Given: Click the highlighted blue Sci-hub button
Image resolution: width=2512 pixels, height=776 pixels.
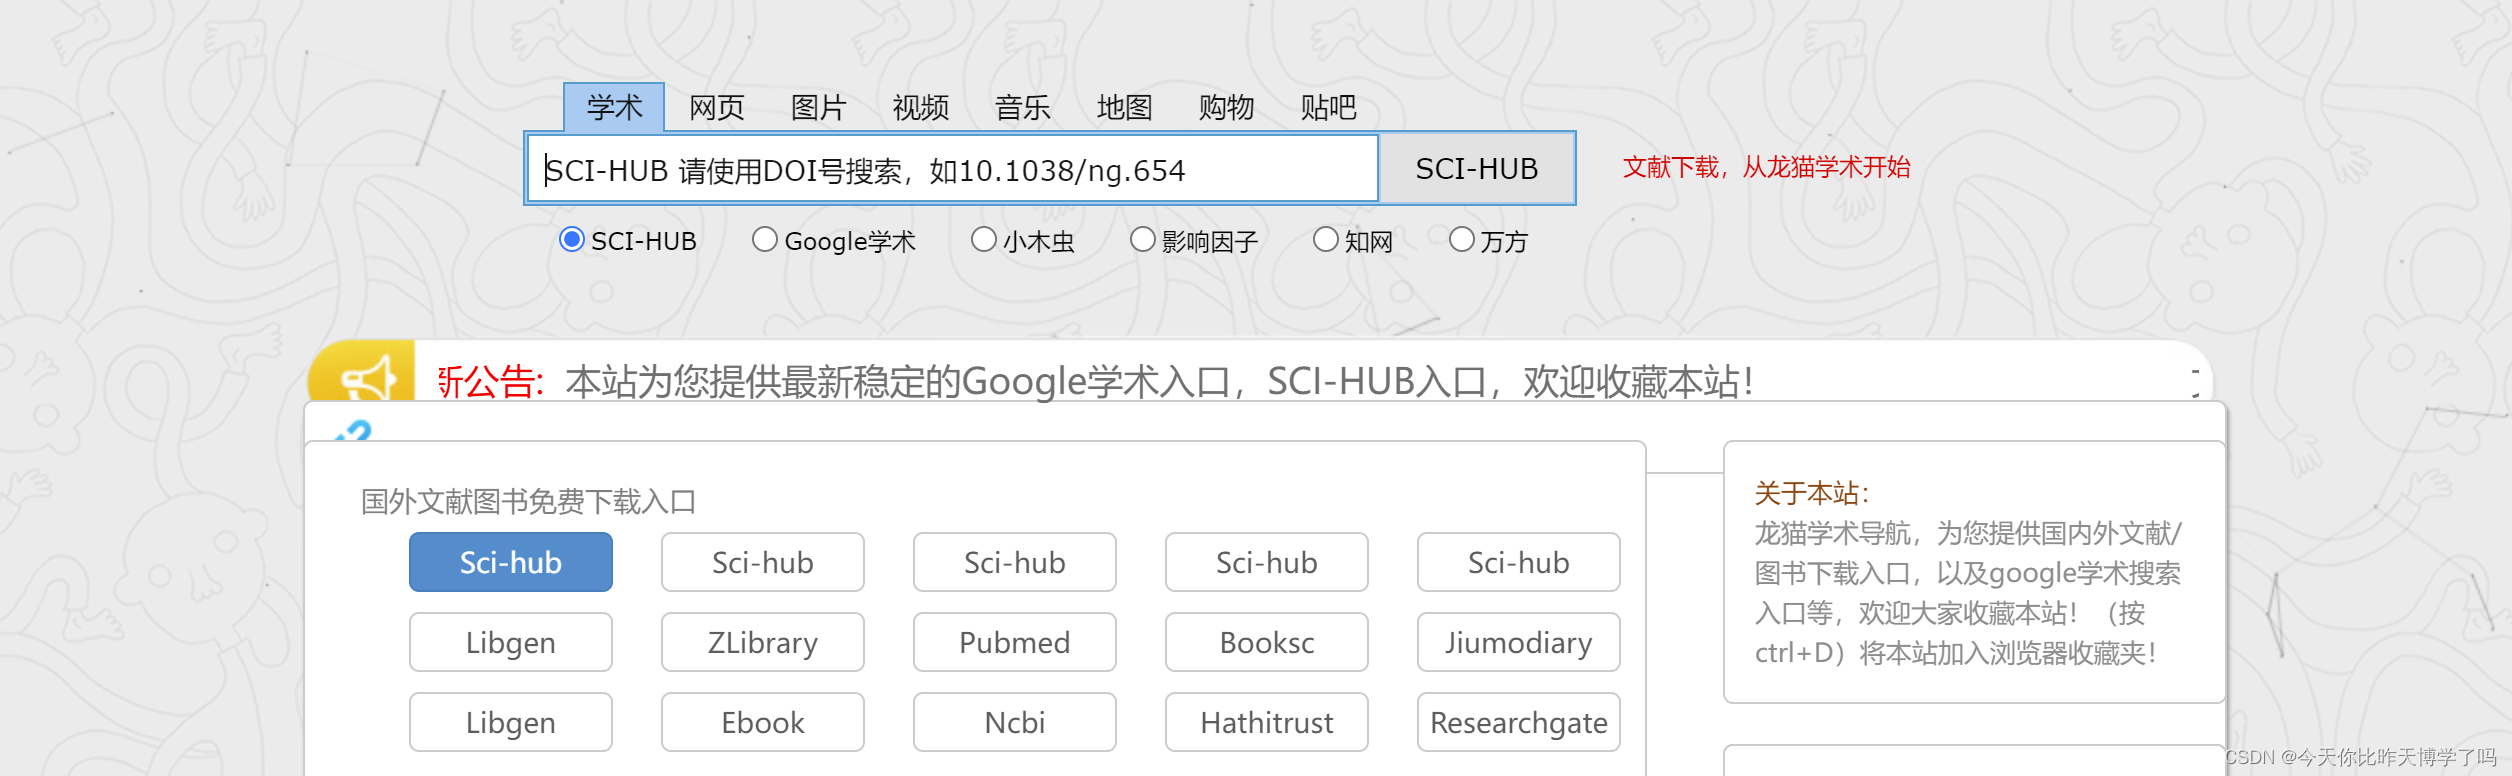Looking at the screenshot, I should 511,562.
